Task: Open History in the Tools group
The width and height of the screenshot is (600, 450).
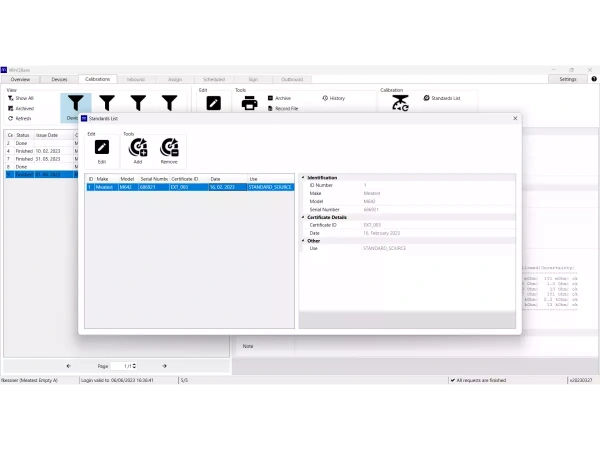Action: point(334,98)
